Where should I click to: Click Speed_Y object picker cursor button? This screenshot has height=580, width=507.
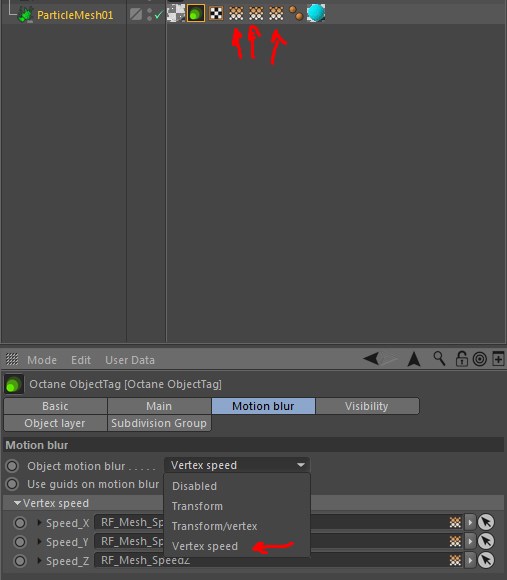pos(486,541)
